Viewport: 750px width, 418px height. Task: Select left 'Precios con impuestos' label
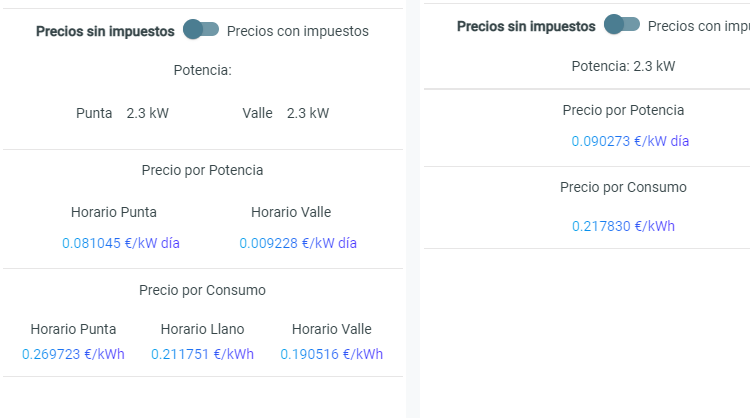click(x=298, y=31)
